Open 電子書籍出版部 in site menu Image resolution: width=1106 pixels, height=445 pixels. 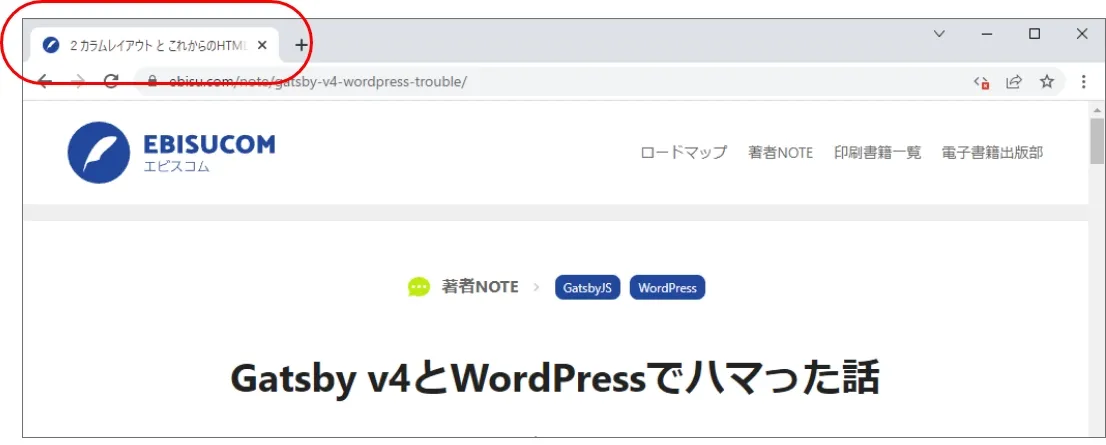tap(992, 153)
